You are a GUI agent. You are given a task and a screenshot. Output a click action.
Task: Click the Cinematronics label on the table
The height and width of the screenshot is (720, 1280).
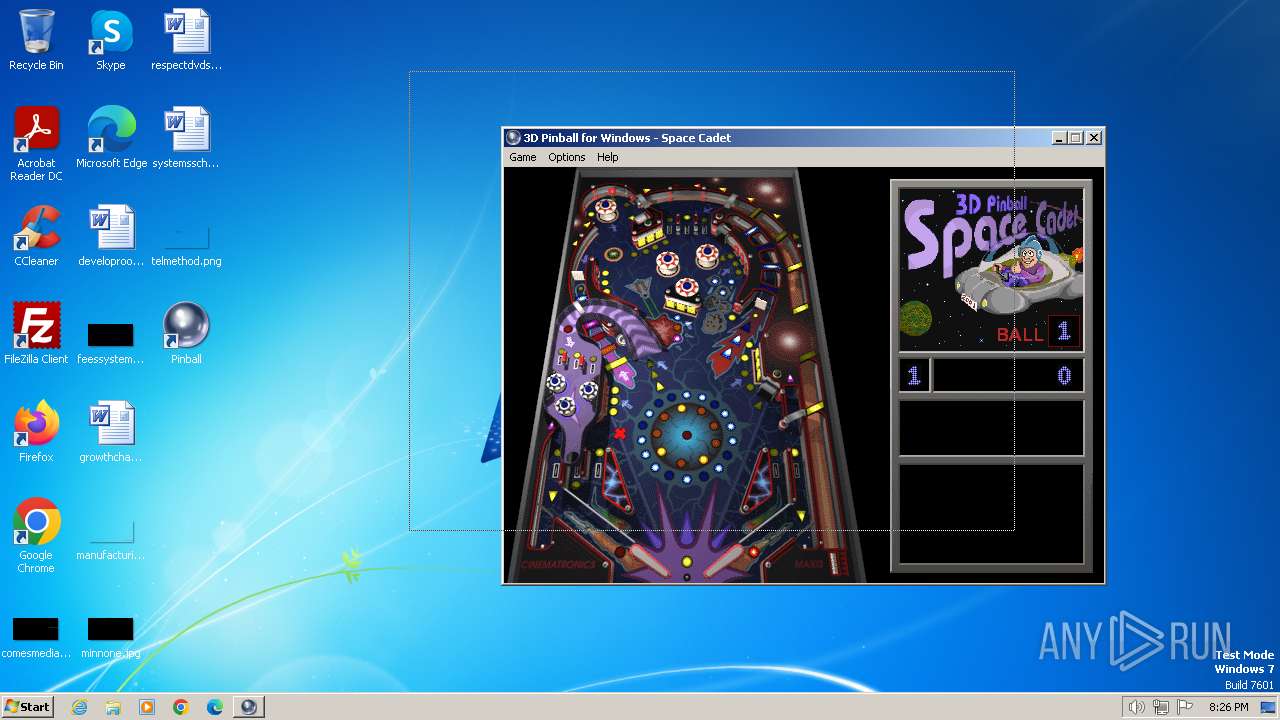tap(559, 565)
